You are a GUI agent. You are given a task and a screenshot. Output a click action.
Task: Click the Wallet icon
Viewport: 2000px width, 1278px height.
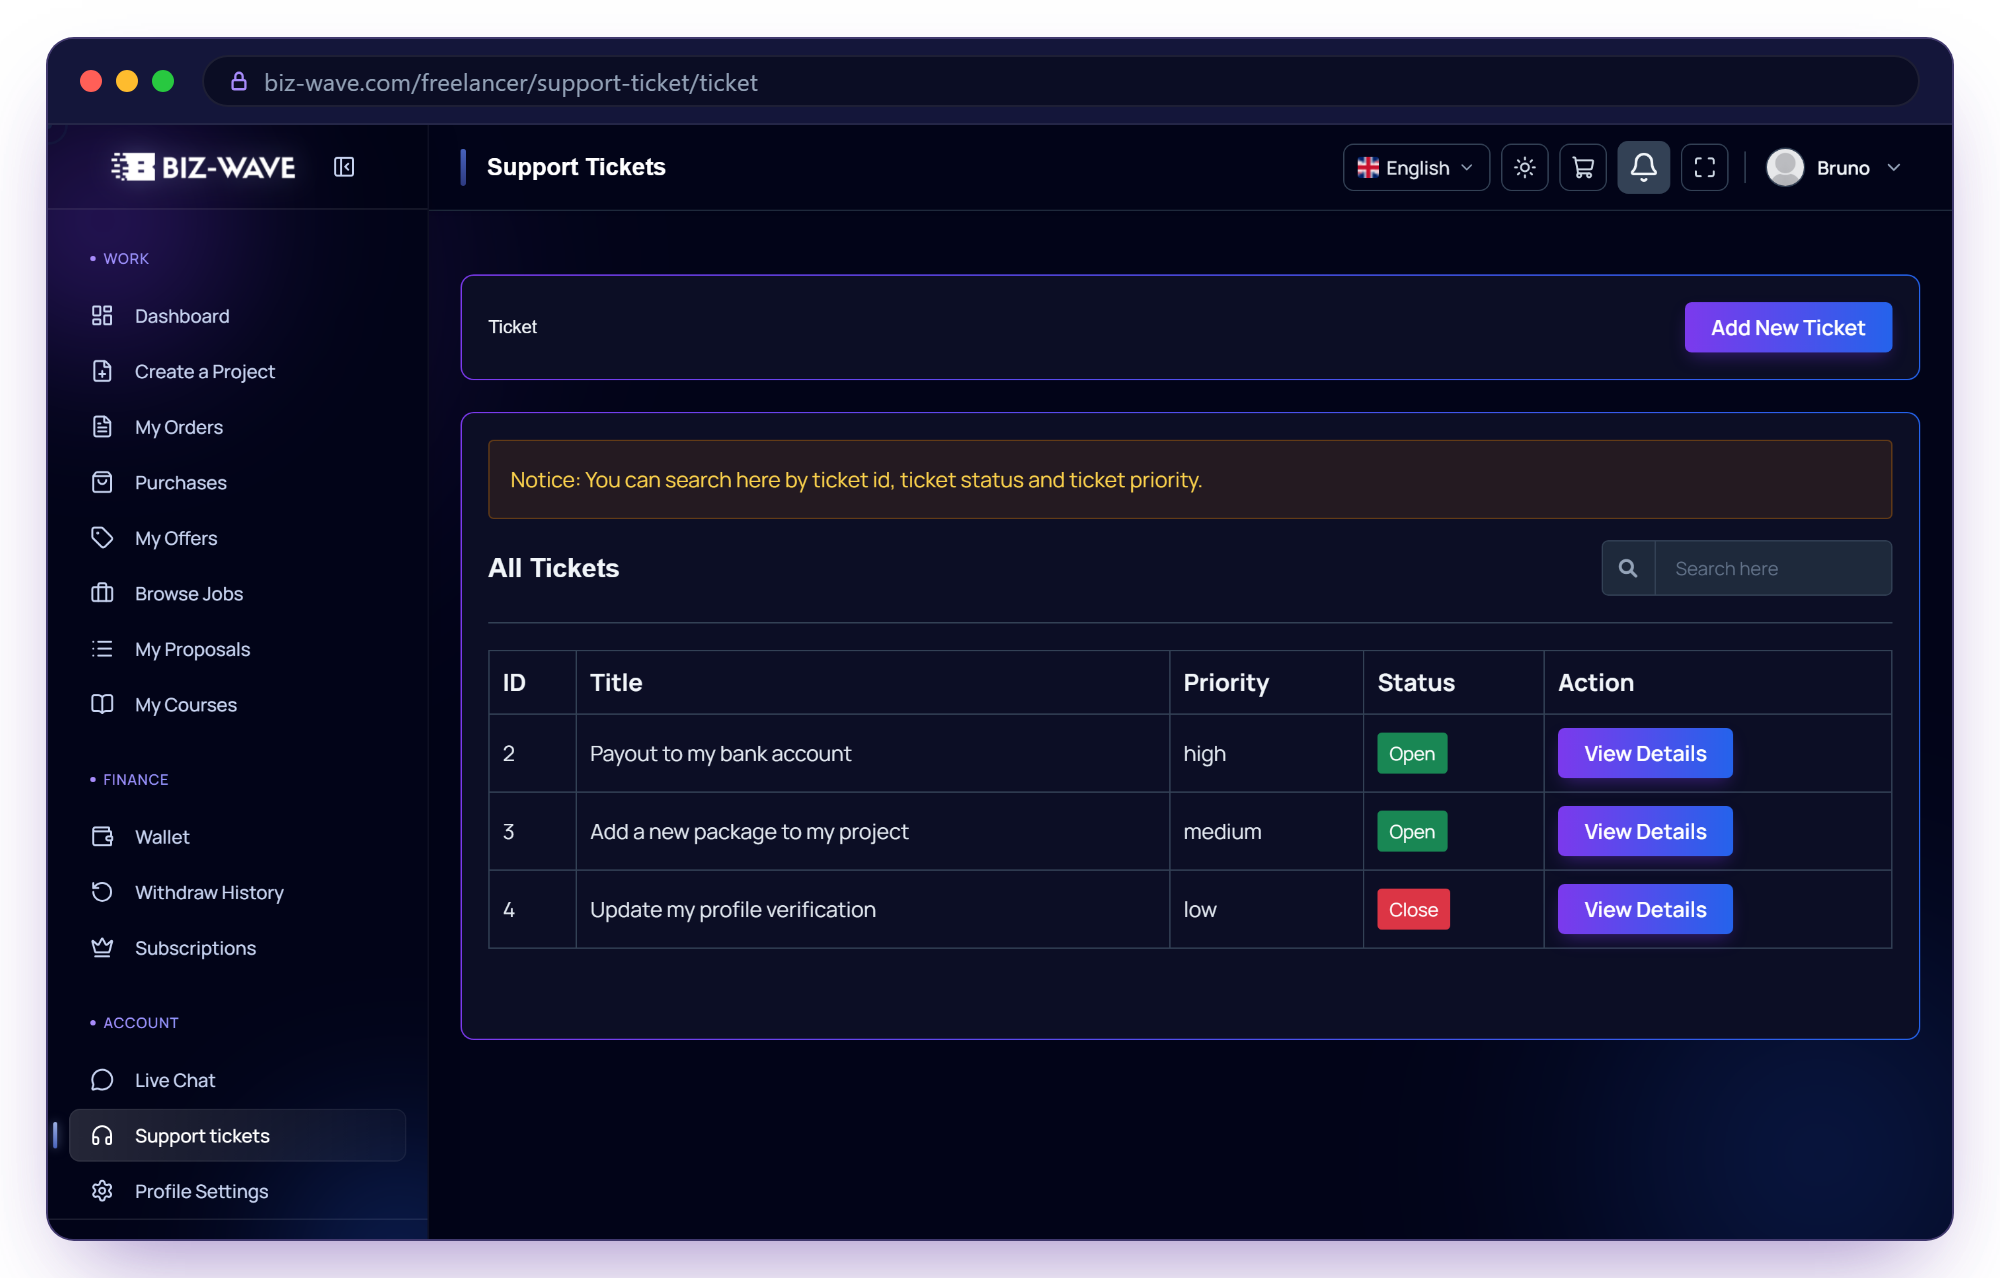tap(102, 836)
